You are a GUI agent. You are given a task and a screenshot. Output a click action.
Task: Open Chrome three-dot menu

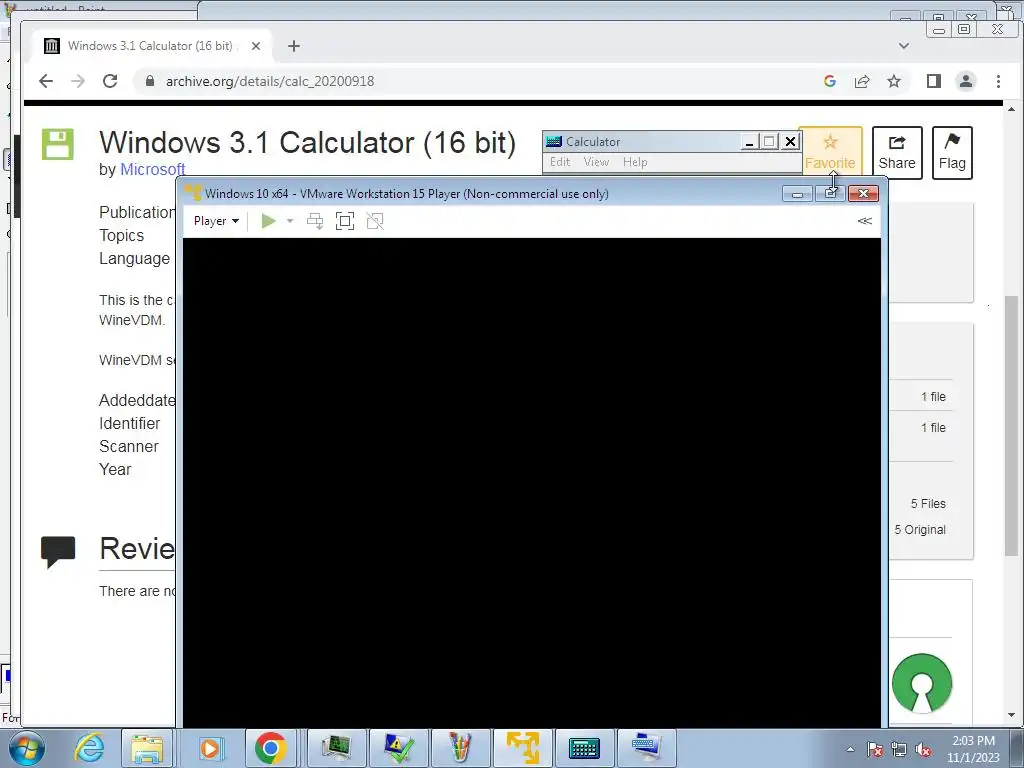pos(999,81)
